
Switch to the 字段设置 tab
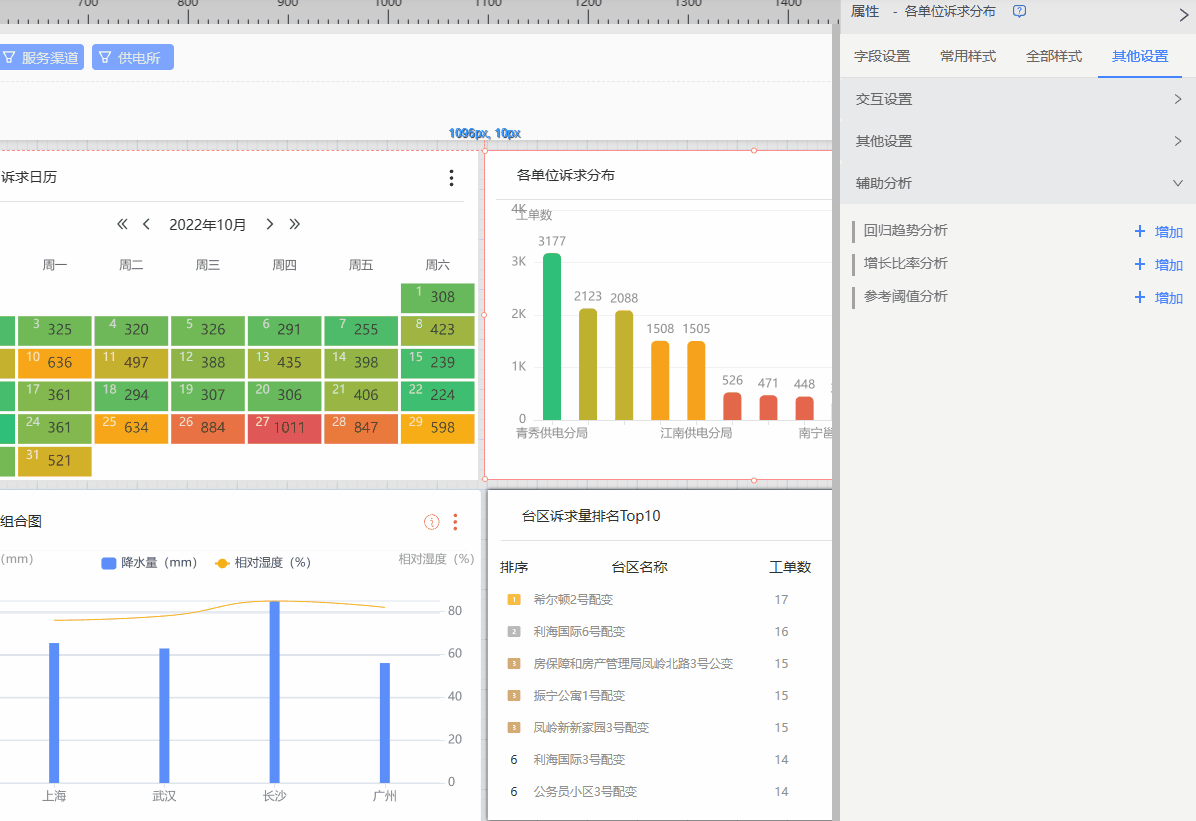(882, 56)
